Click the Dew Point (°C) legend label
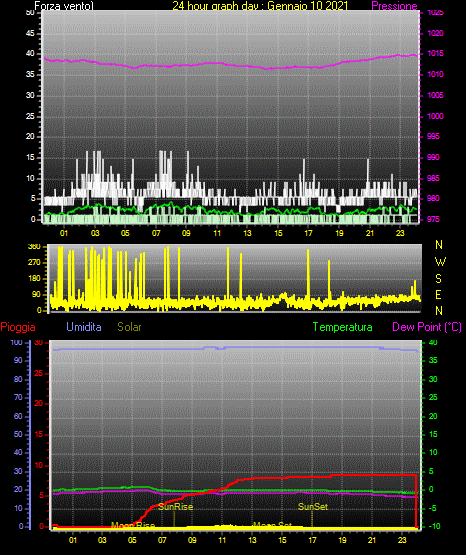The height and width of the screenshot is (555, 466). point(427,327)
